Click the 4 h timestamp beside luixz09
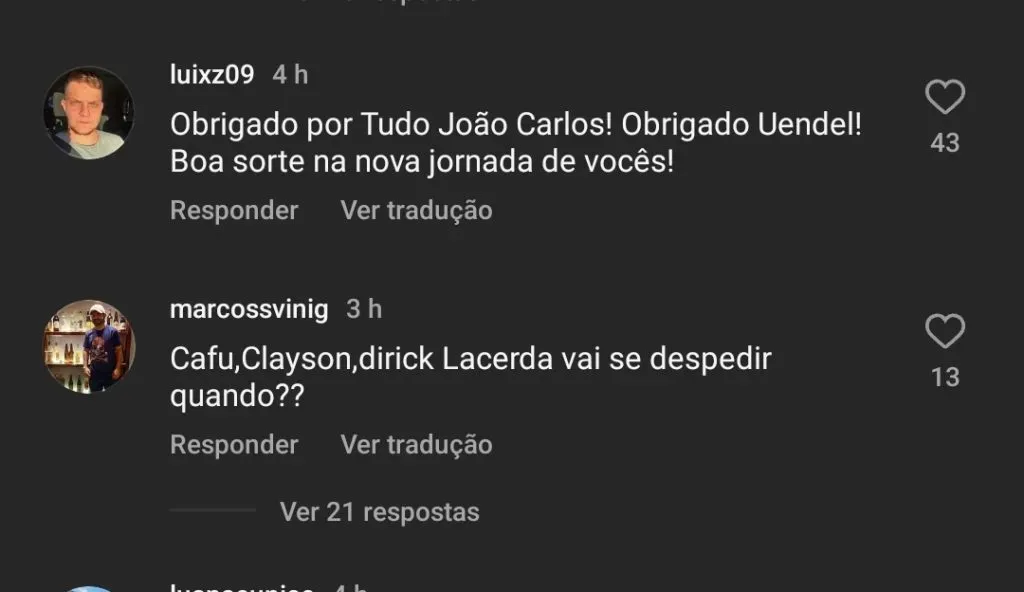 290,74
